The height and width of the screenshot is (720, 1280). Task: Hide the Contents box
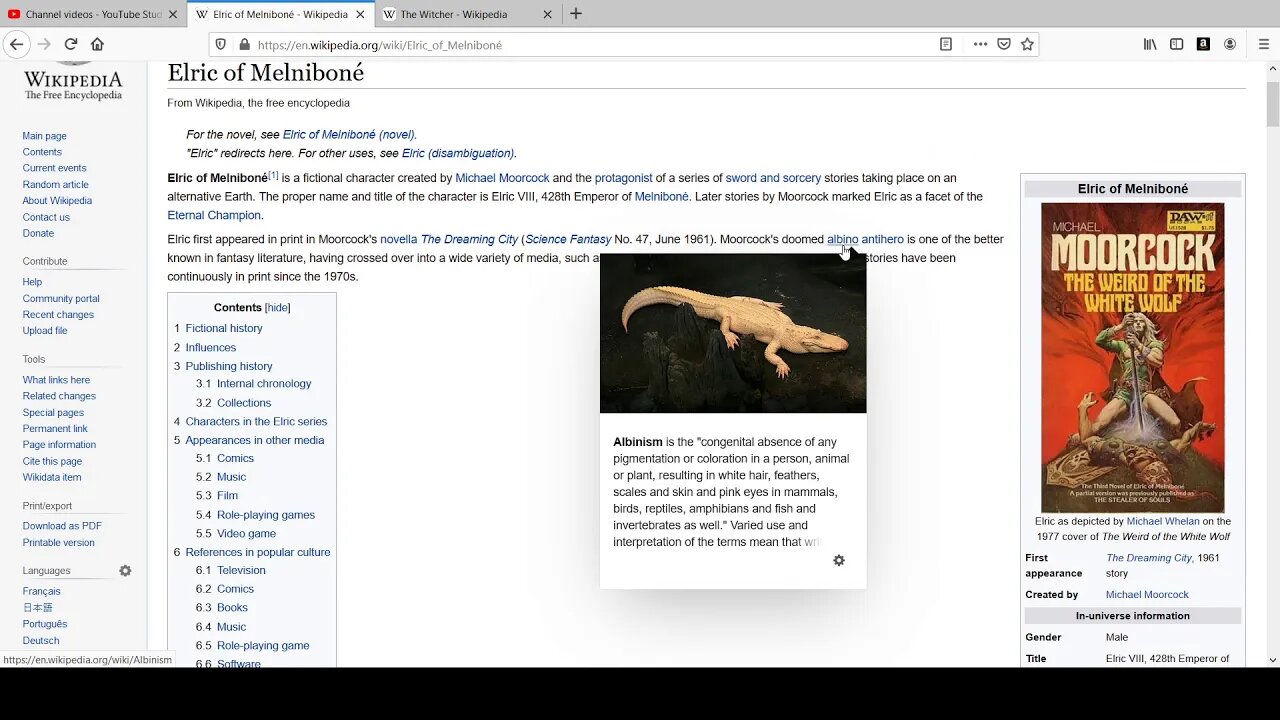coord(277,308)
